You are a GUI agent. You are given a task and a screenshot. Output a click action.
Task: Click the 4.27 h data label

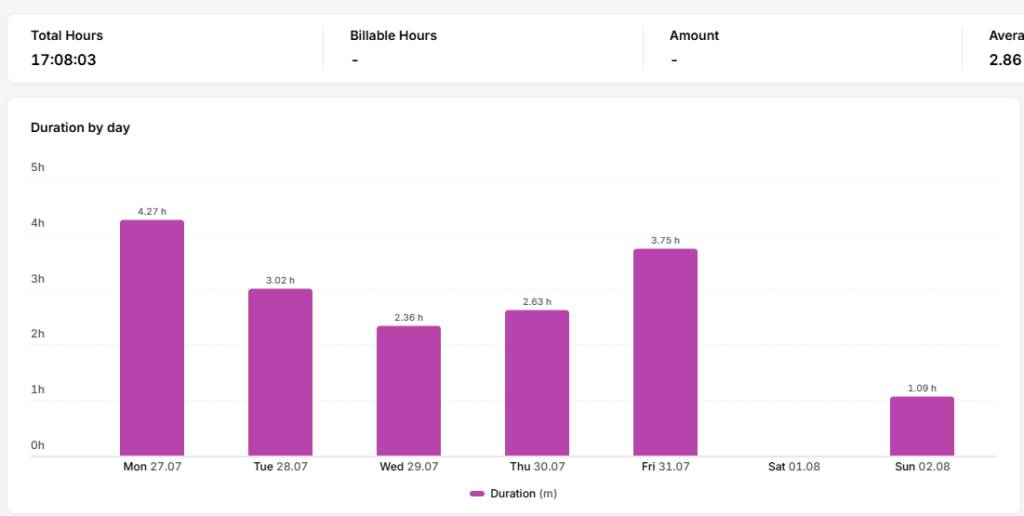152,212
